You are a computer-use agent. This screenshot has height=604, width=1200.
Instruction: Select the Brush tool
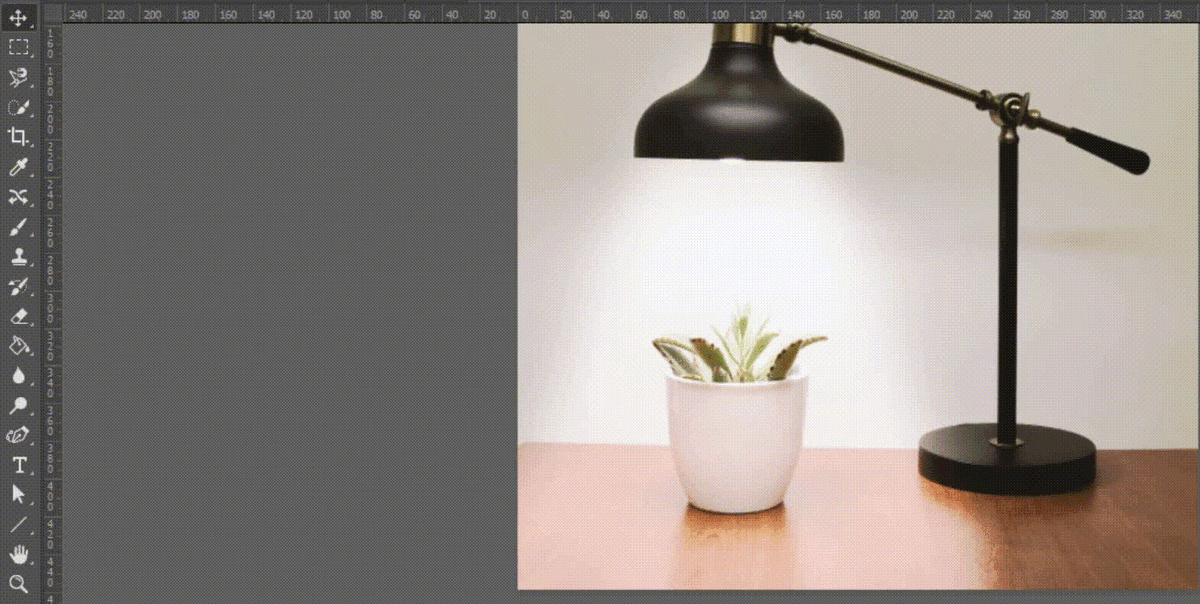pyautogui.click(x=19, y=227)
